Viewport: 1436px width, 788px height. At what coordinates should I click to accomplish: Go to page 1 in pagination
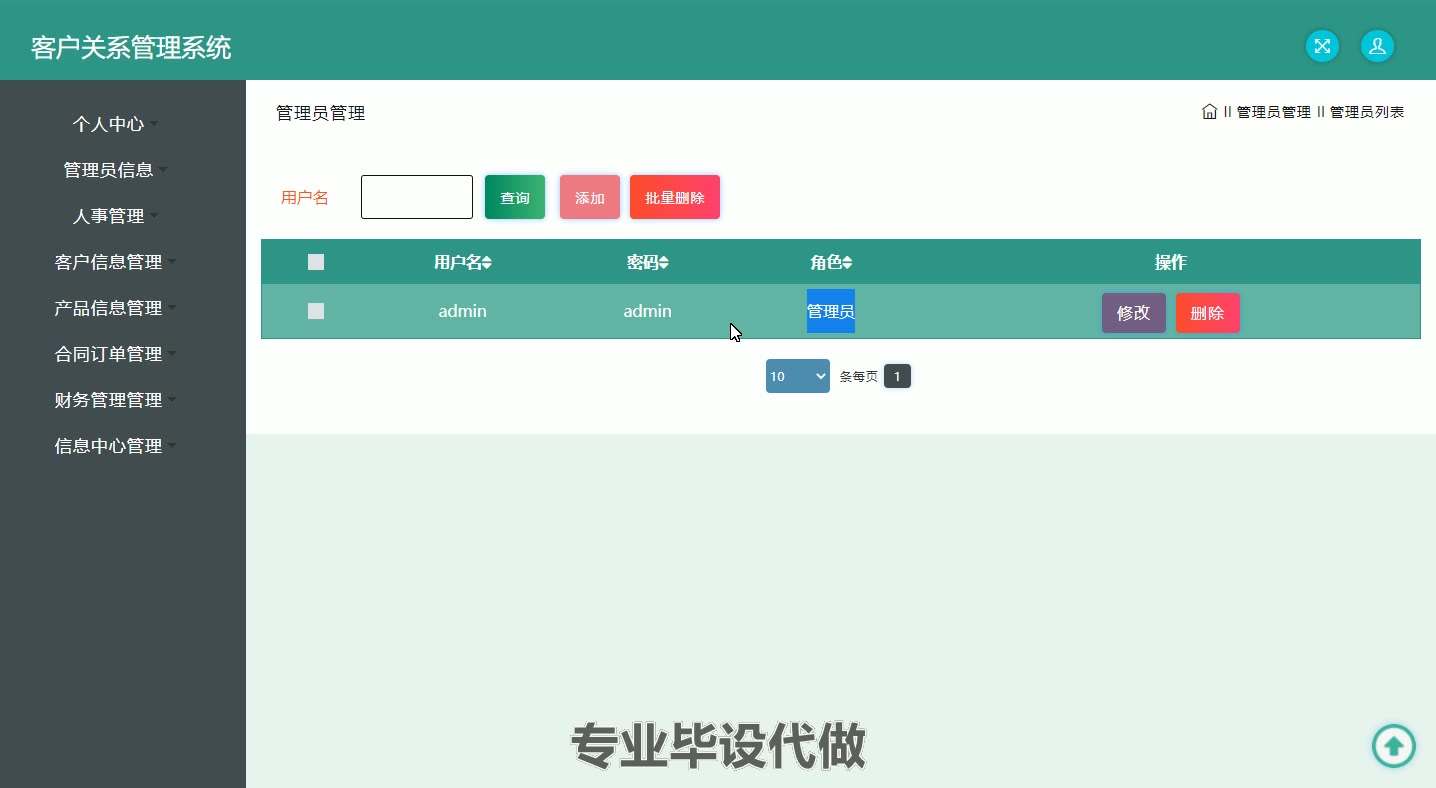click(897, 376)
